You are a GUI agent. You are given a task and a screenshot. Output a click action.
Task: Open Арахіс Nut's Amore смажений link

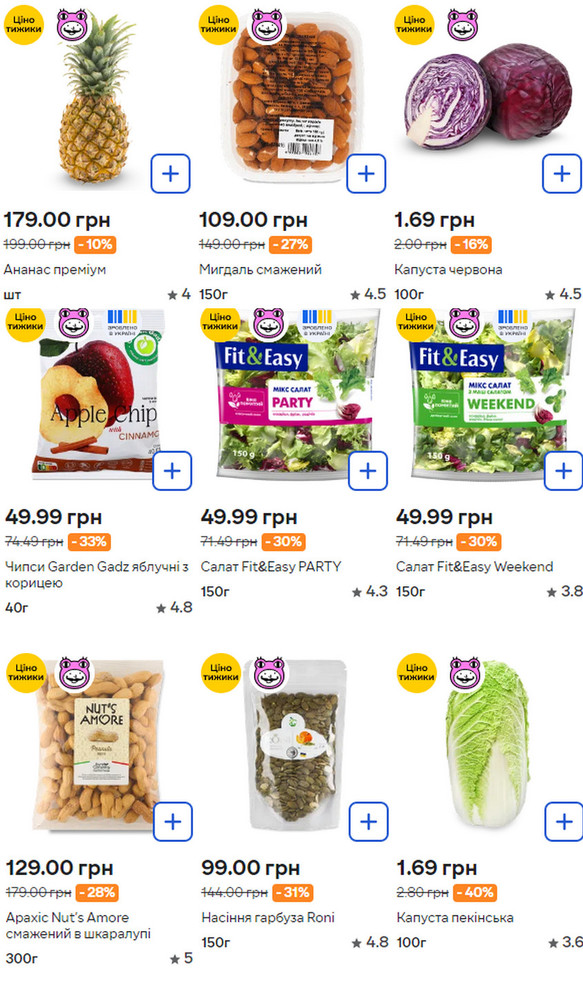click(x=78, y=925)
